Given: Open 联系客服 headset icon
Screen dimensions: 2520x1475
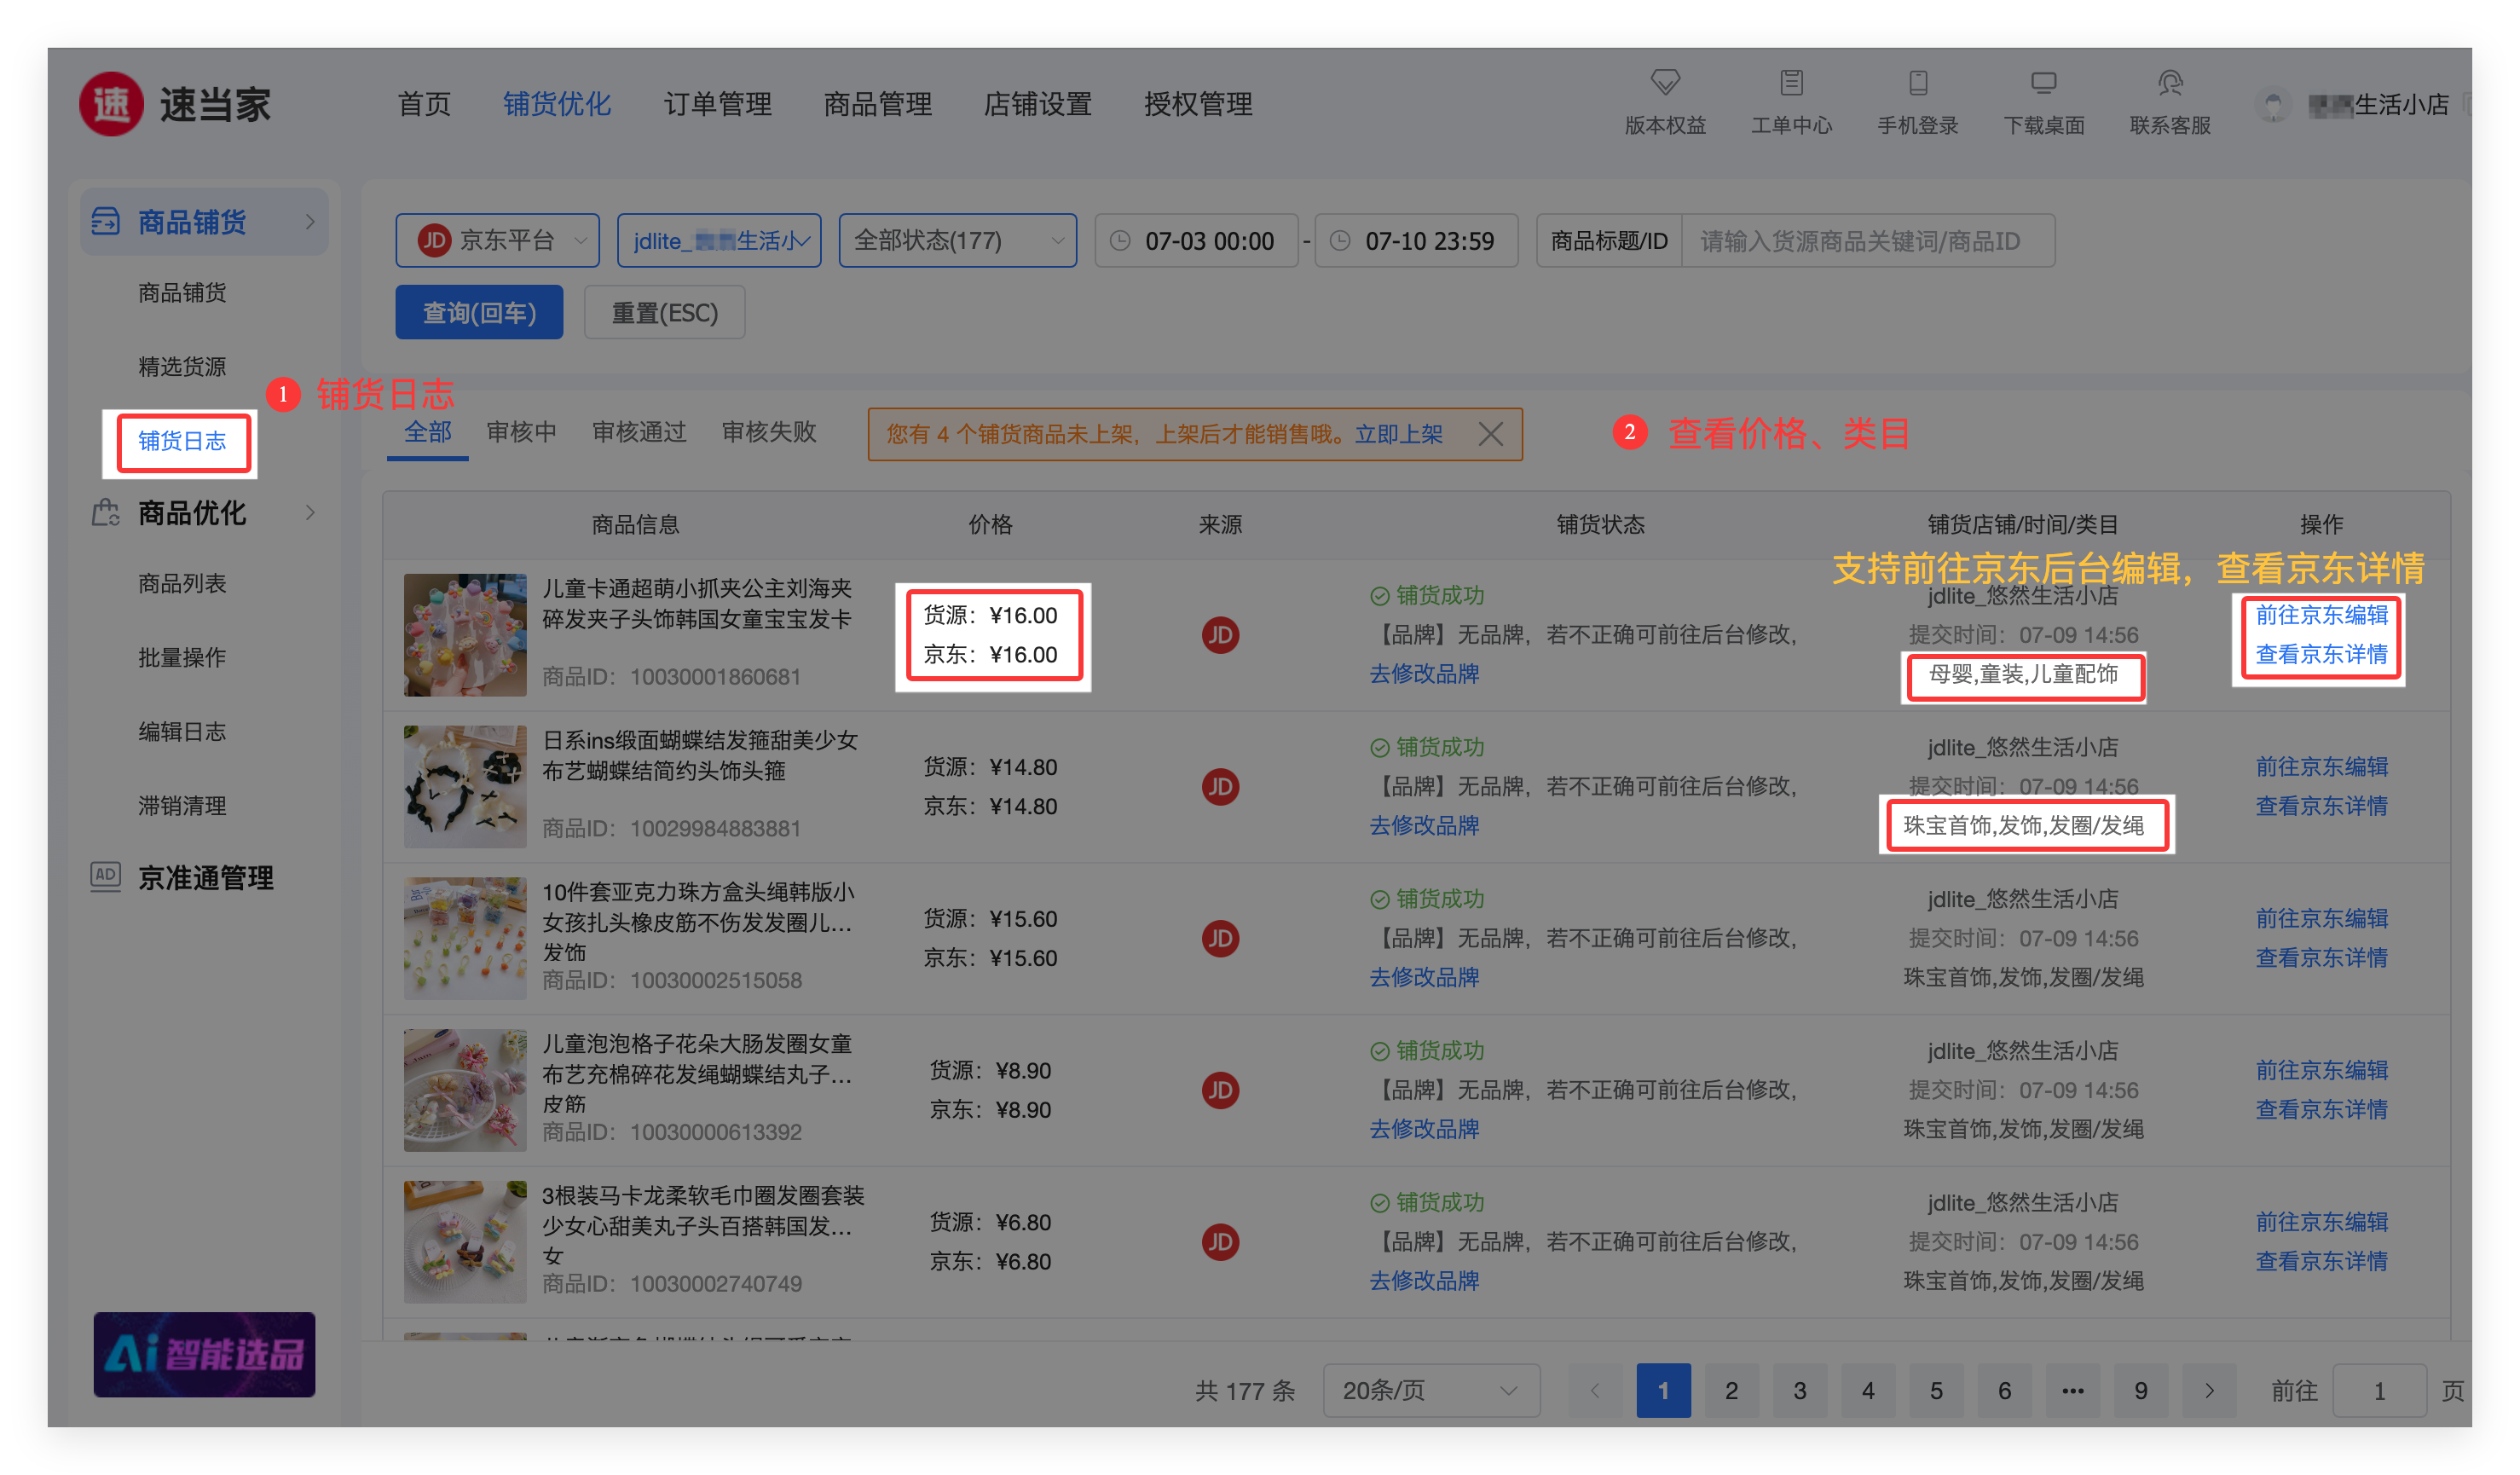Looking at the screenshot, I should (x=2169, y=82).
